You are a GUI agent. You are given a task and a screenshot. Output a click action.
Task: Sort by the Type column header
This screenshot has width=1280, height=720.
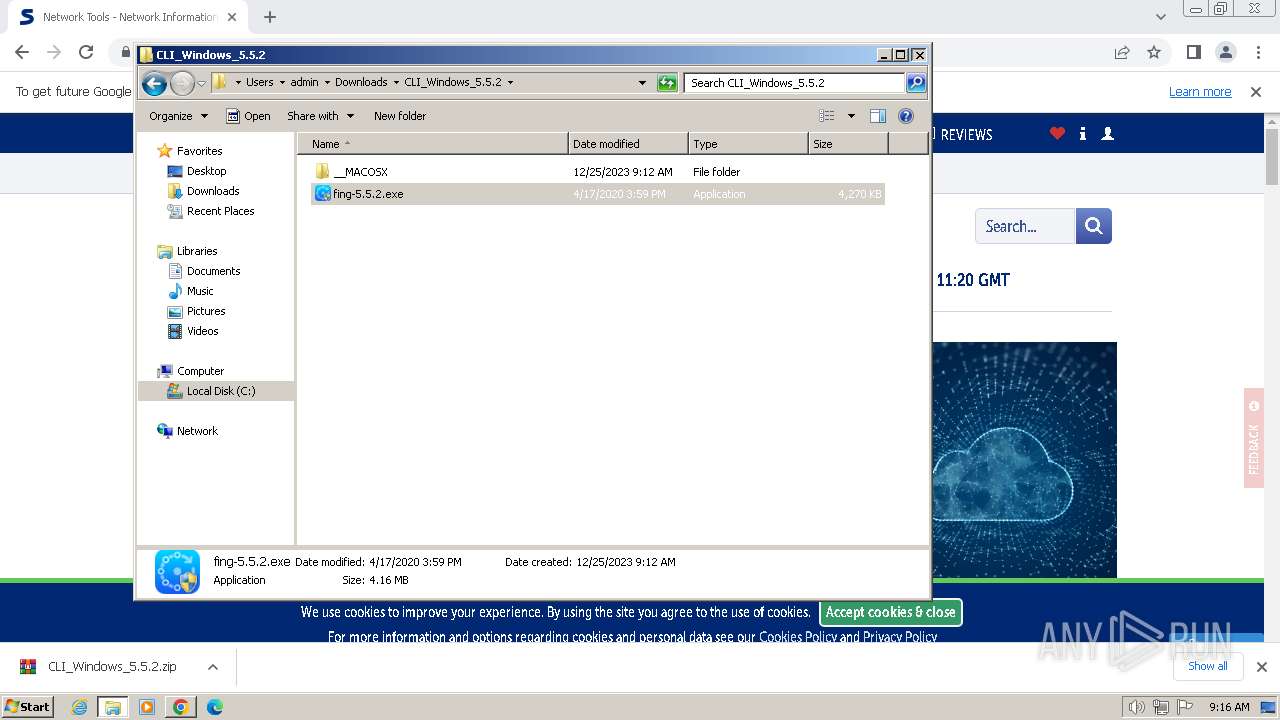(x=748, y=144)
